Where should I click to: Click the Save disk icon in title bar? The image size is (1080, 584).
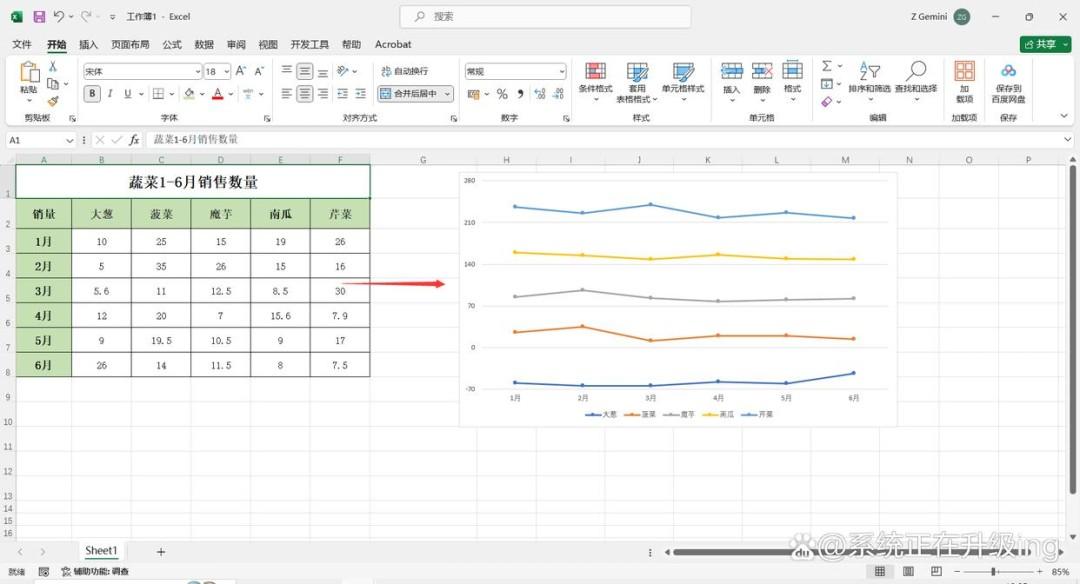[x=39, y=17]
